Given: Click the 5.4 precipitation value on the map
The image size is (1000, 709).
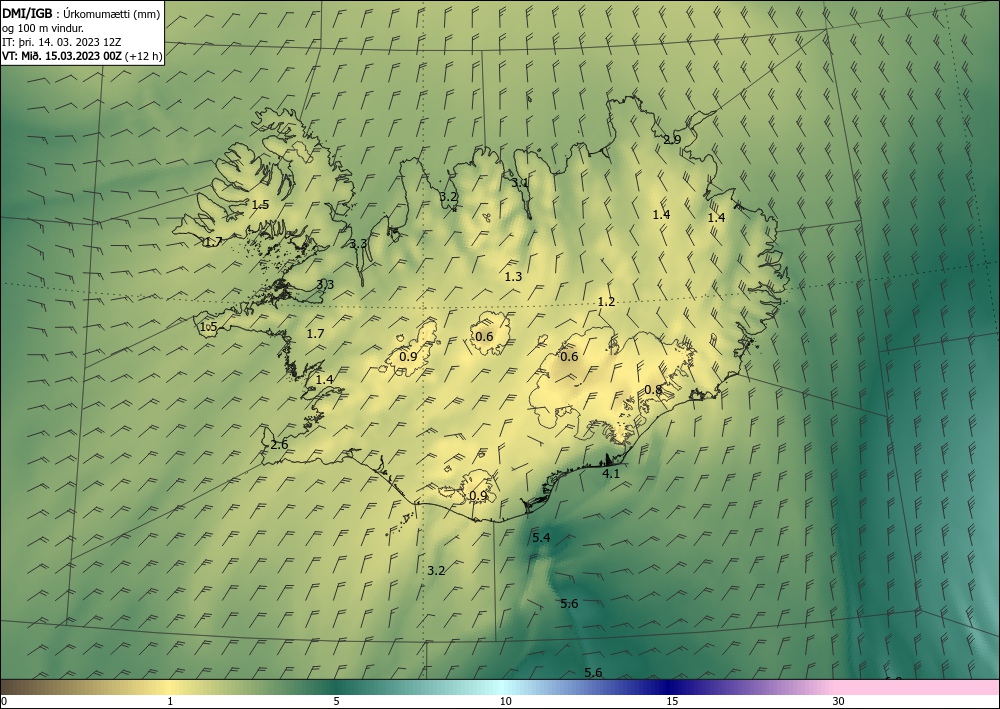Looking at the screenshot, I should click(541, 537).
